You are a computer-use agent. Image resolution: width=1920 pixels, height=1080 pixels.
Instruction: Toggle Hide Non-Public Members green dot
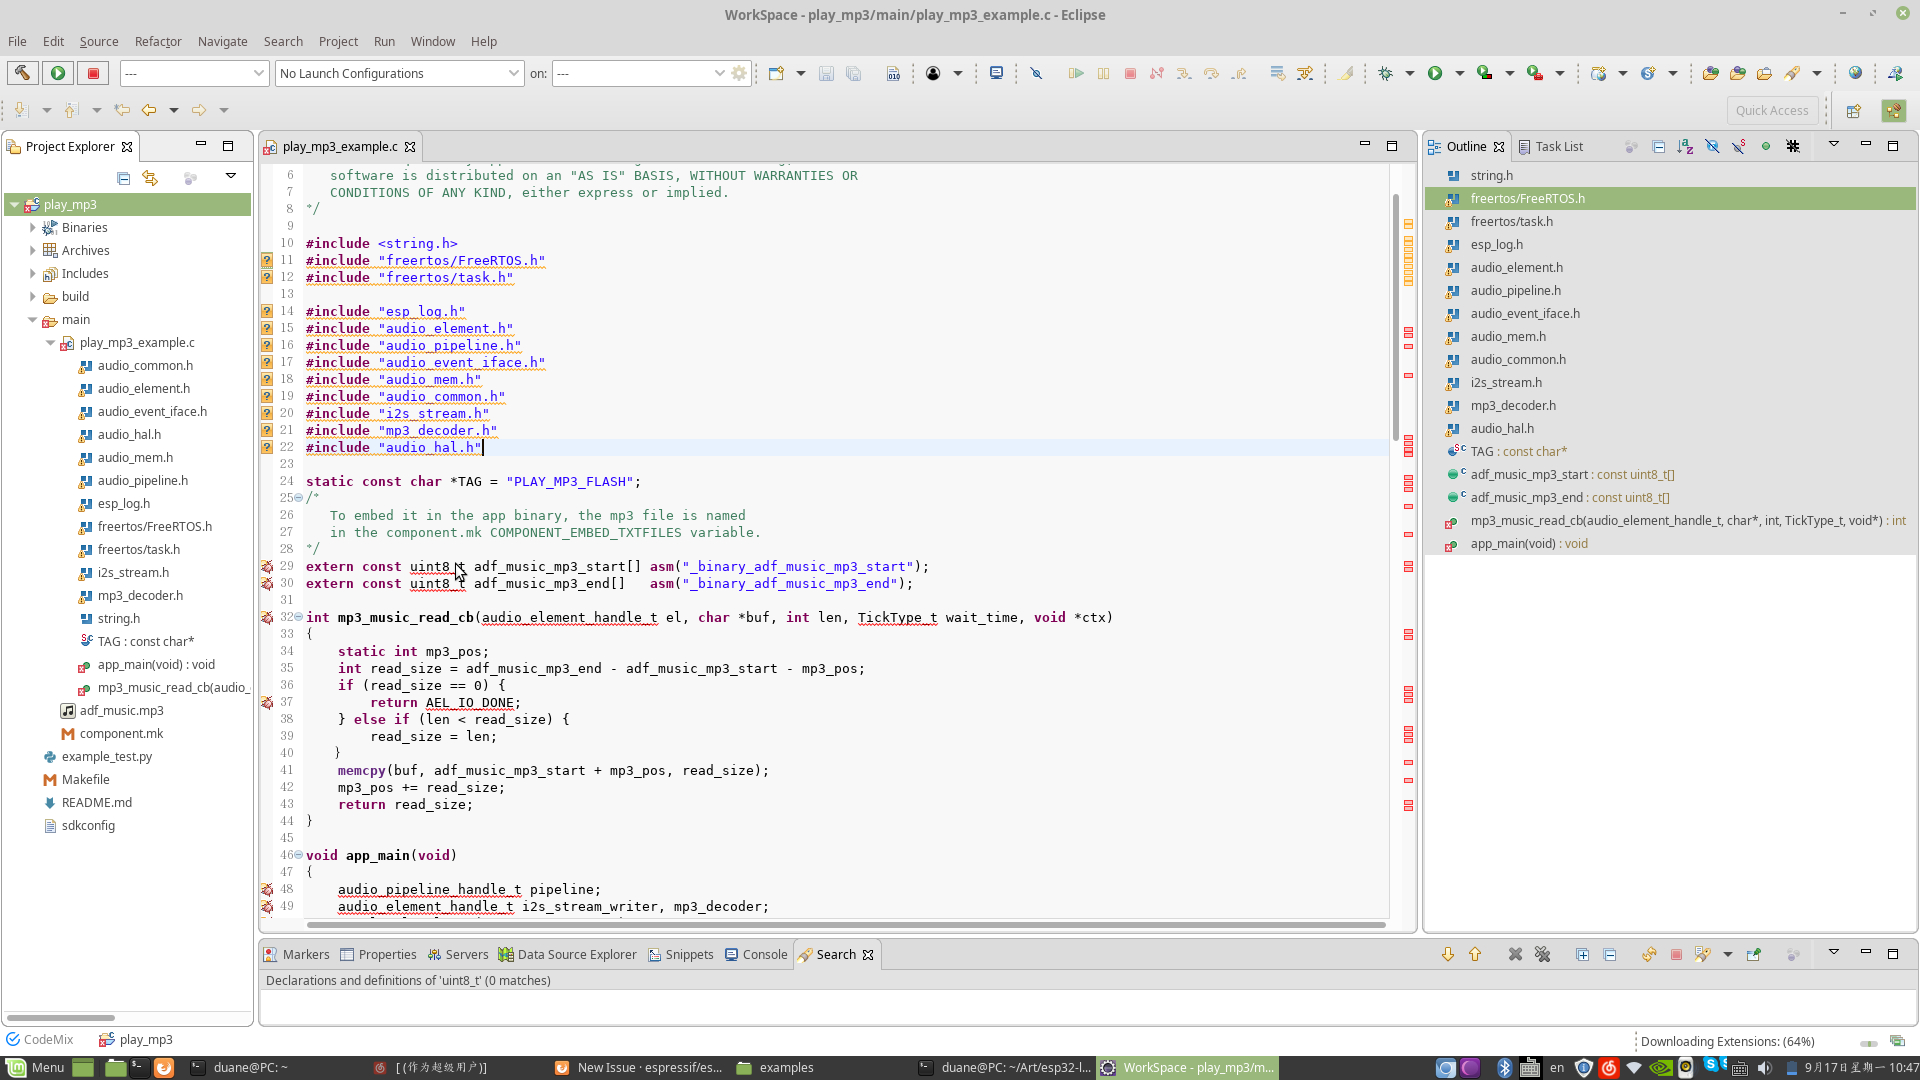[x=1766, y=146]
